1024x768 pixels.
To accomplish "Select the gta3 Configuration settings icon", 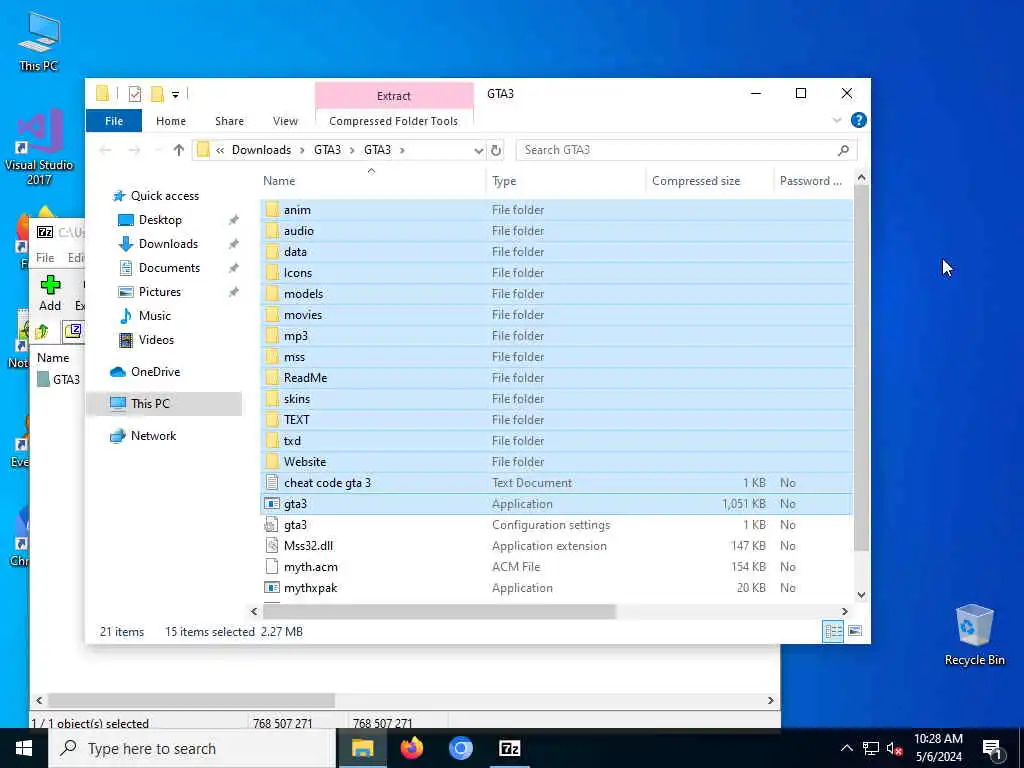I will pos(272,524).
